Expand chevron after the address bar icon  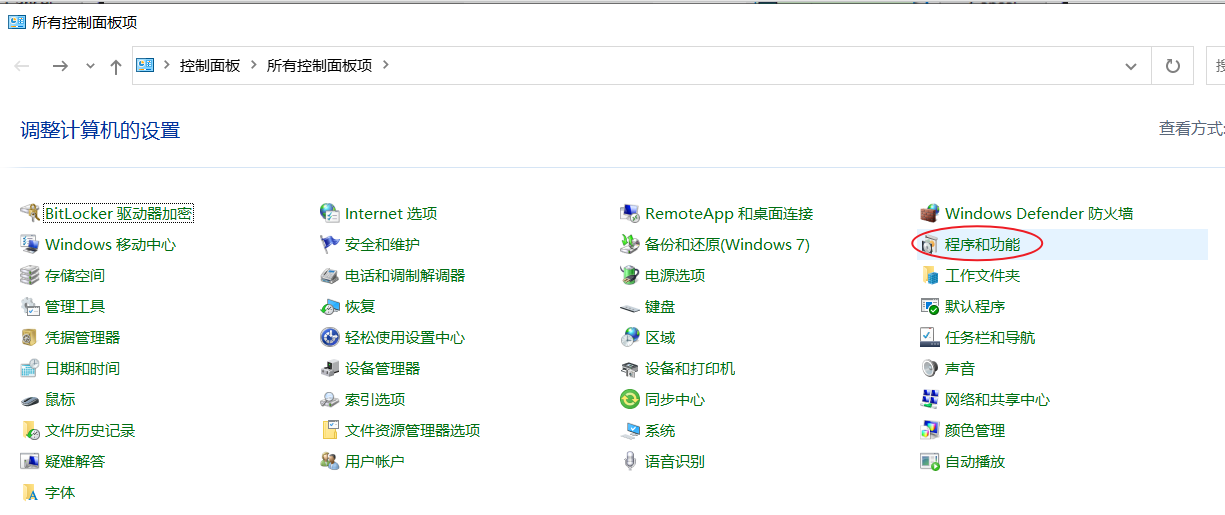point(166,65)
